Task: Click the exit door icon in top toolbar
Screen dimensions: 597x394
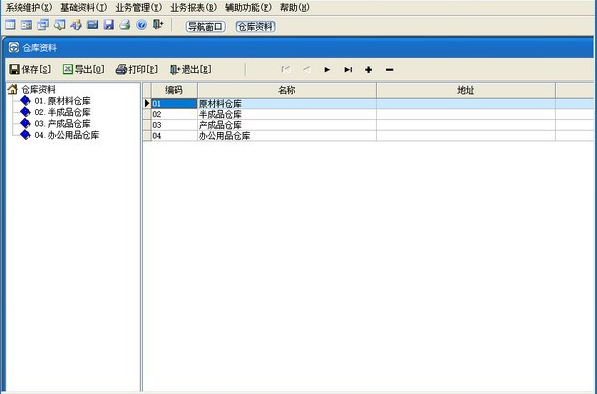Action: [x=158, y=25]
